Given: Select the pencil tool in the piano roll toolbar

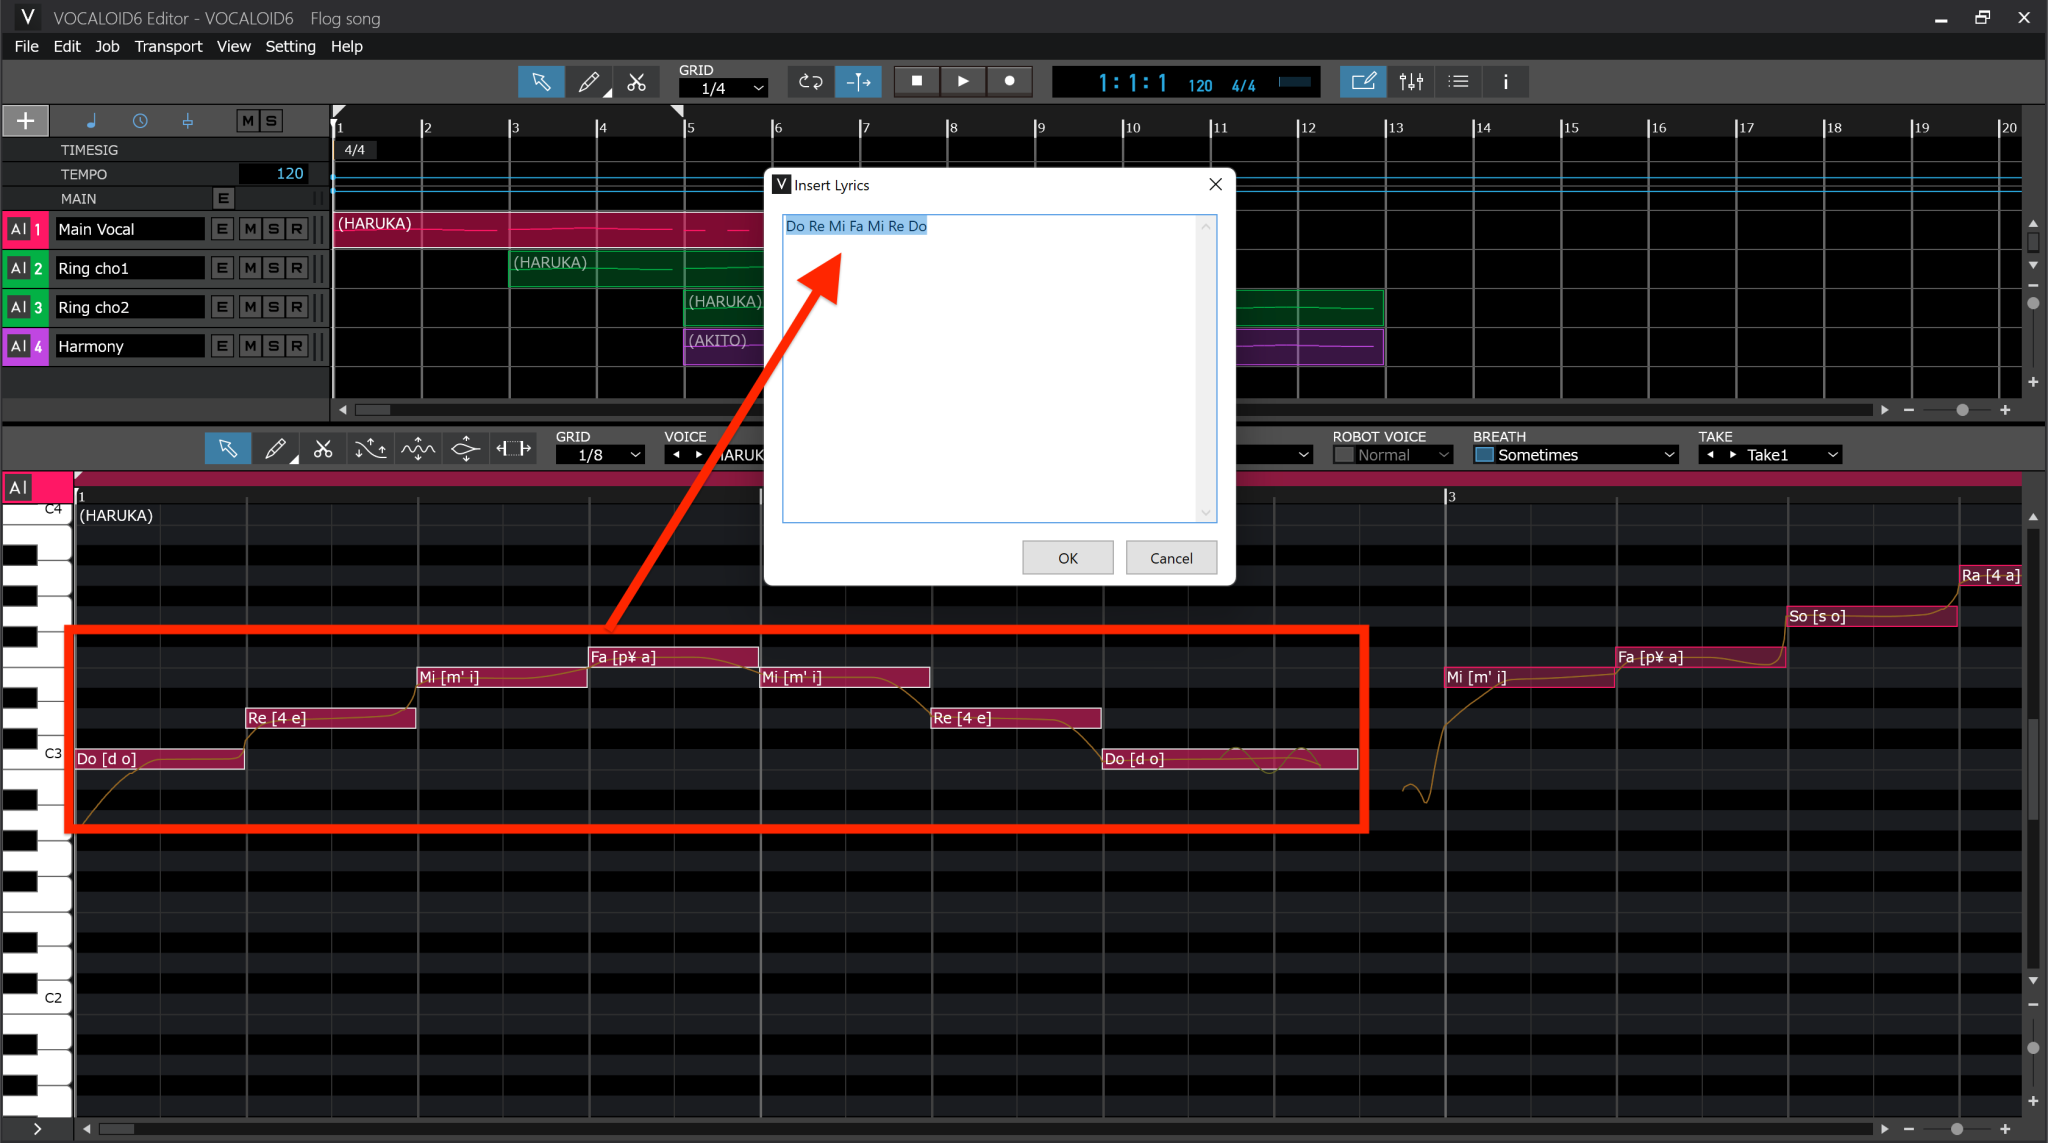Looking at the screenshot, I should (x=276, y=448).
